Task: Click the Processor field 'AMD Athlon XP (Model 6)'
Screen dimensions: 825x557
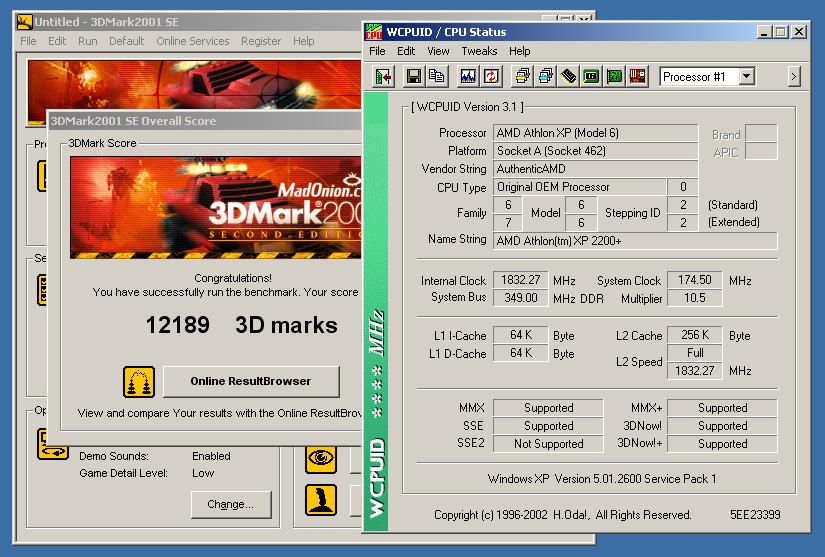Action: [x=595, y=133]
